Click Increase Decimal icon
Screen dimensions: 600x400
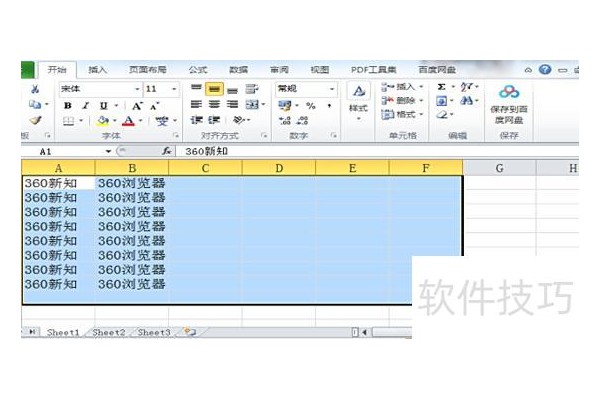pyautogui.click(x=285, y=121)
